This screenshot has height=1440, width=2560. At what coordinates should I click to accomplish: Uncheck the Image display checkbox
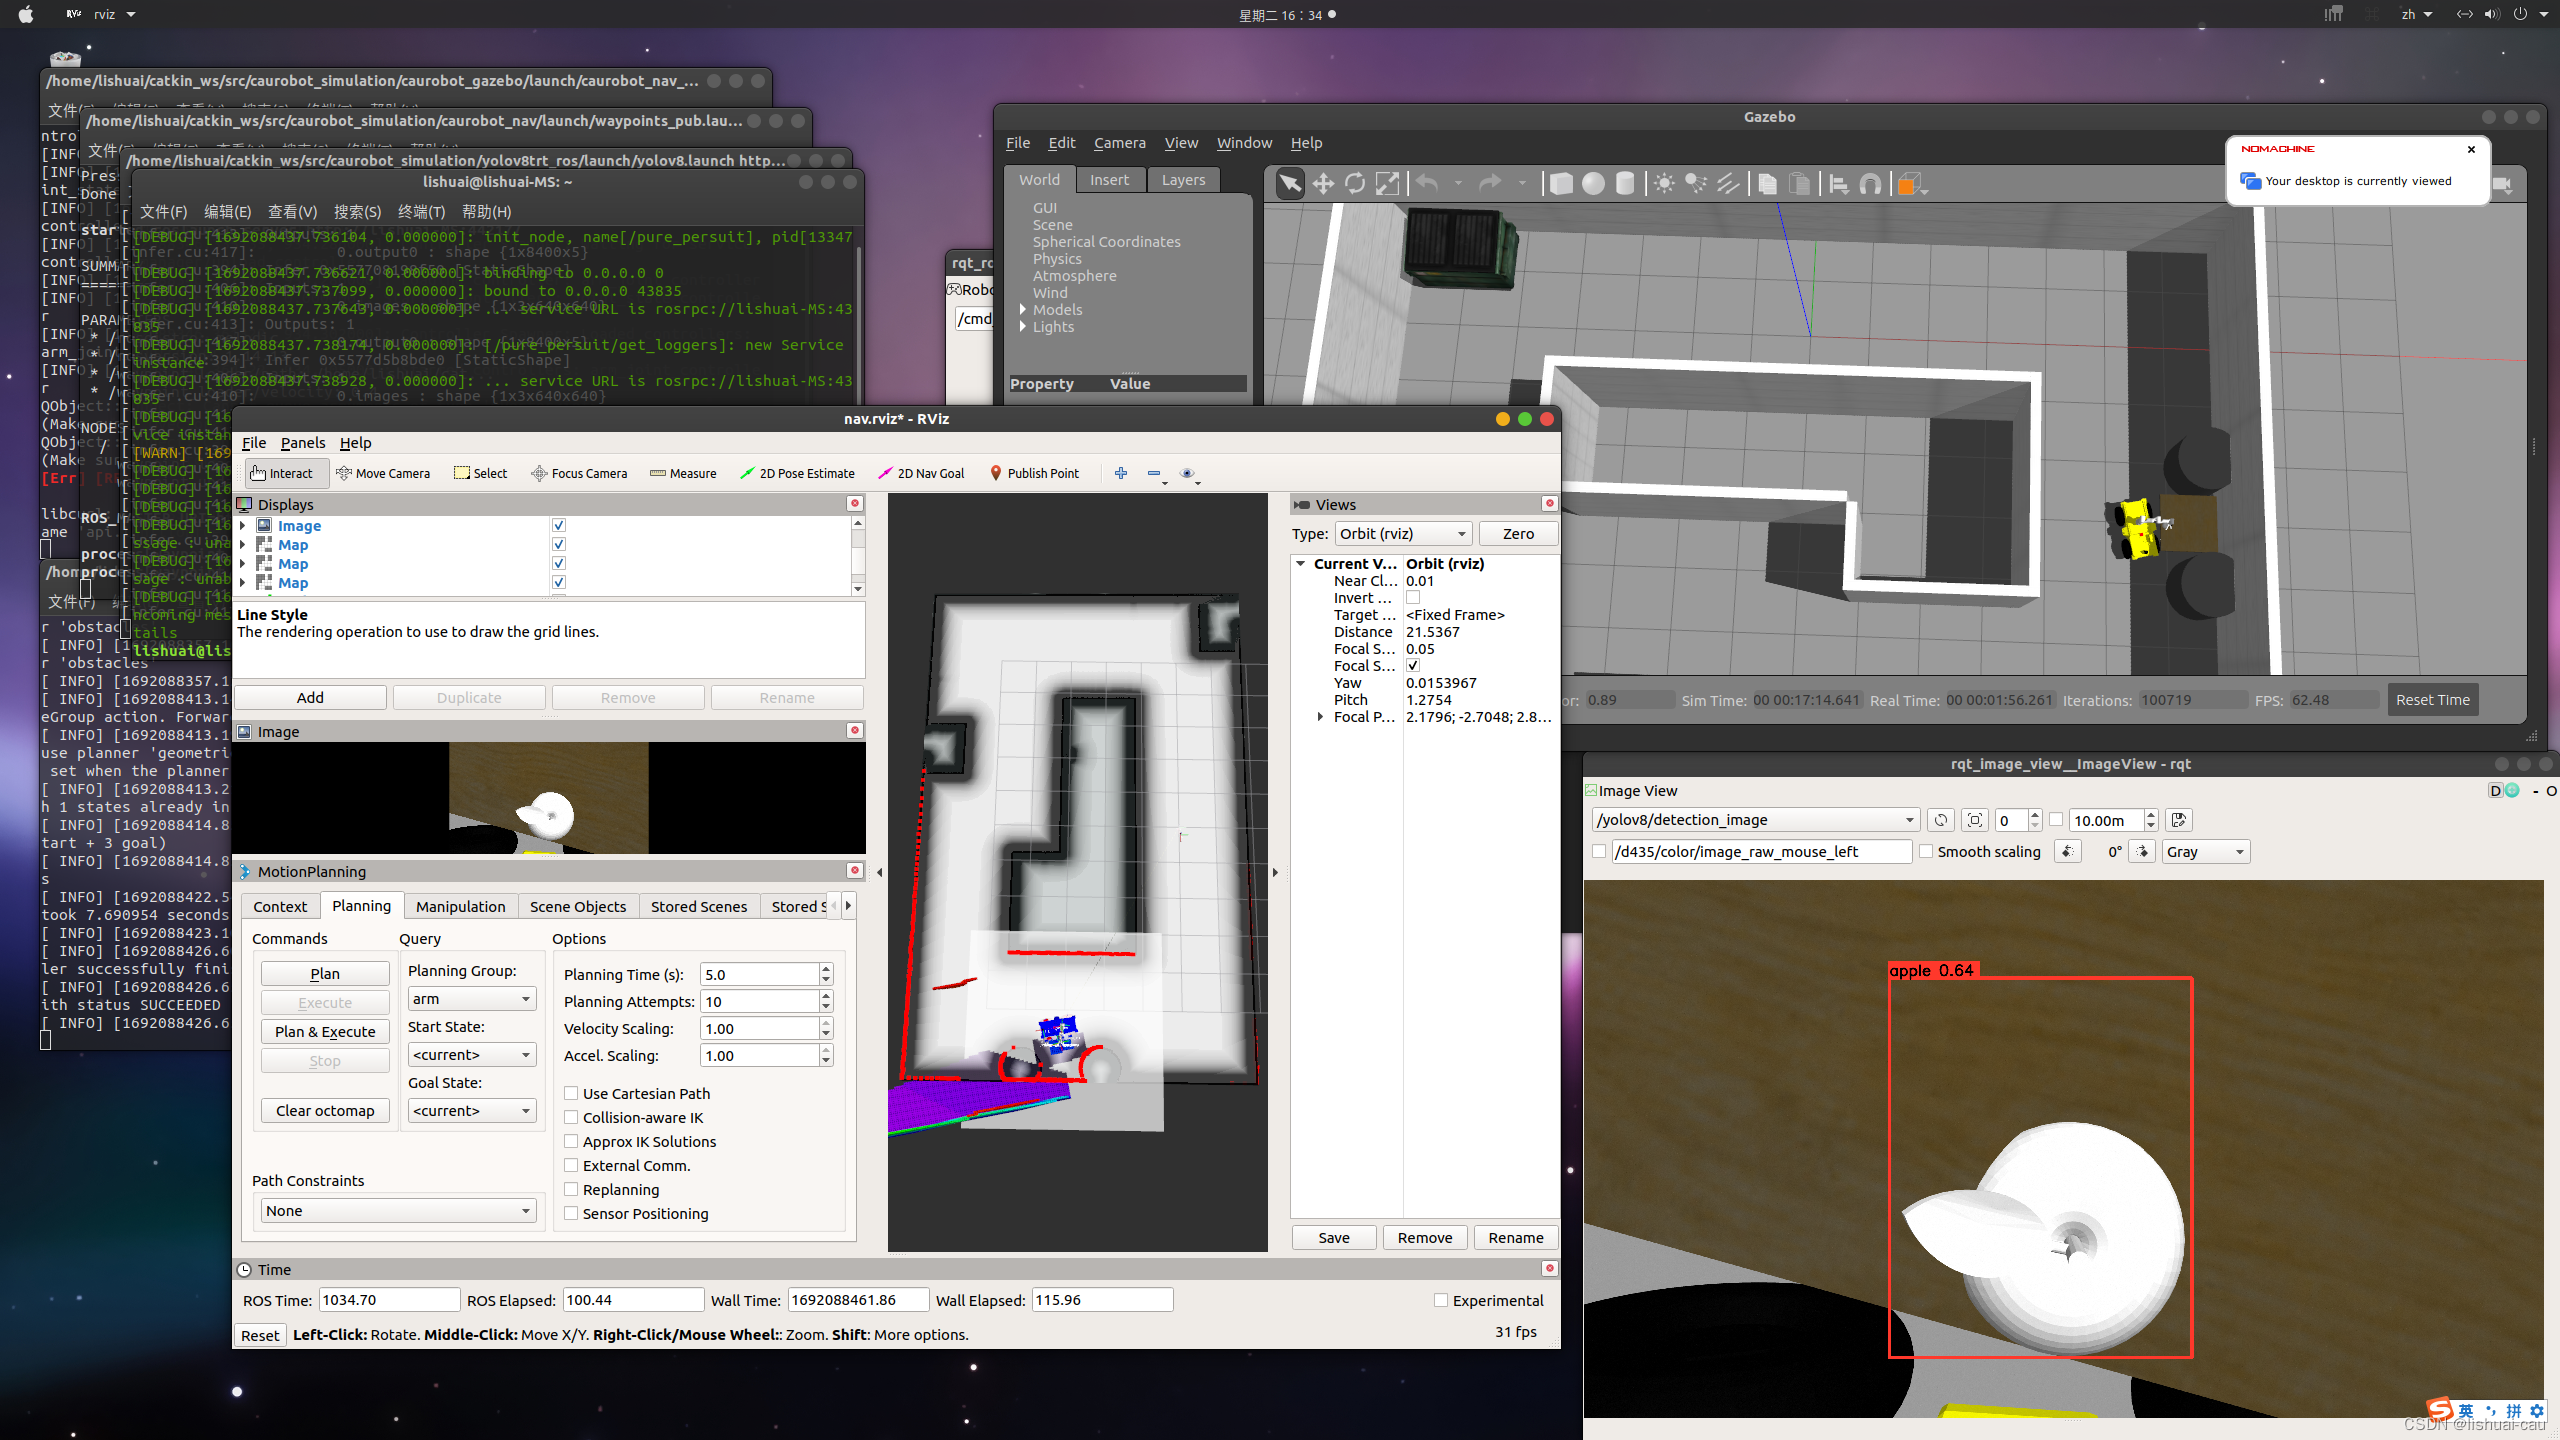pos(559,525)
